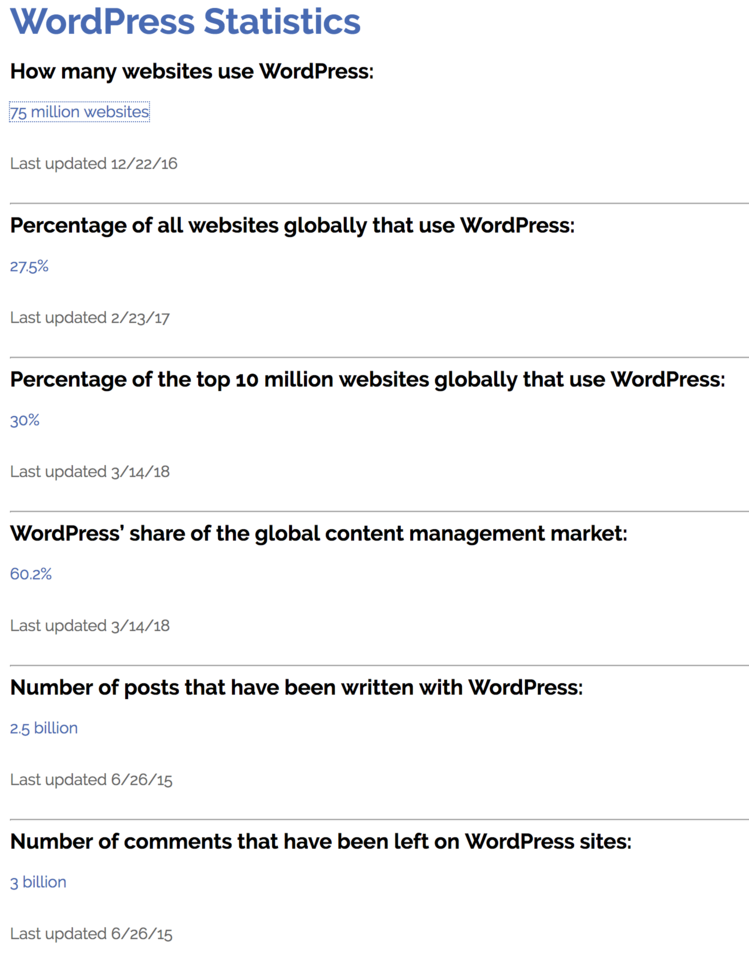
Task: Open the 60.2% market share link
Action: [31, 575]
